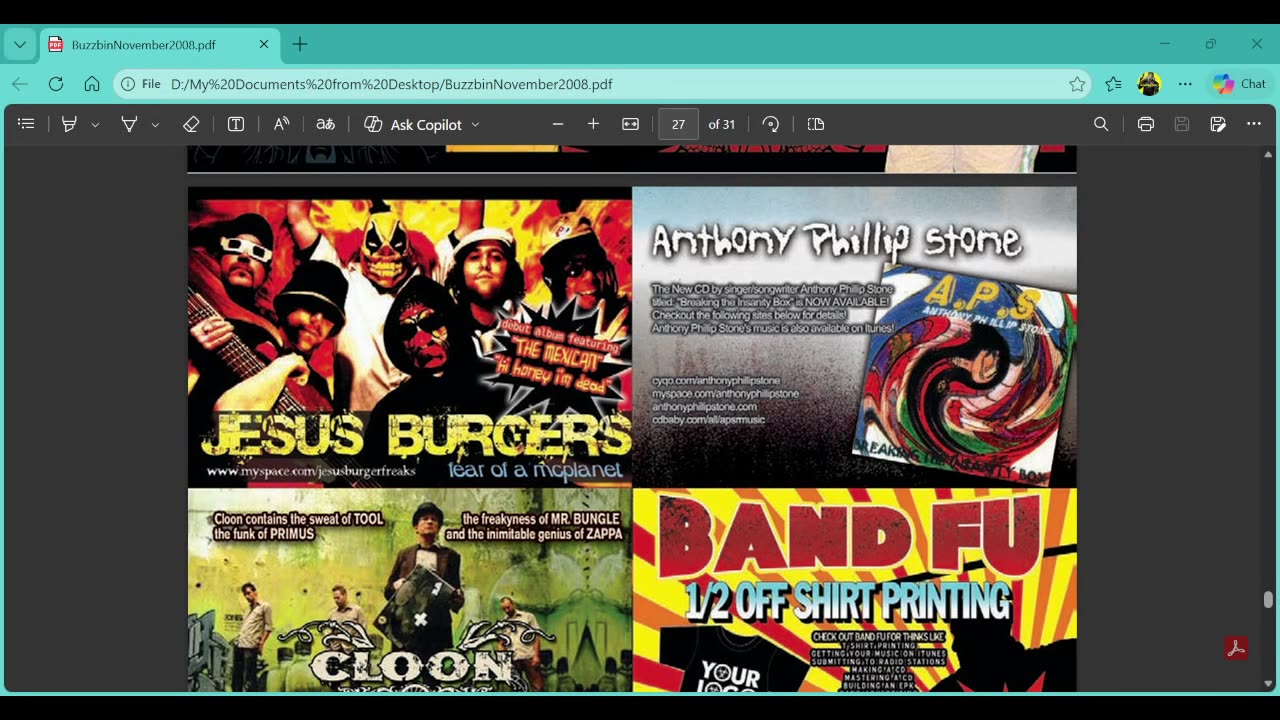The height and width of the screenshot is (720, 1280).
Task: Expand draw pen options dropdown
Action: (x=155, y=124)
